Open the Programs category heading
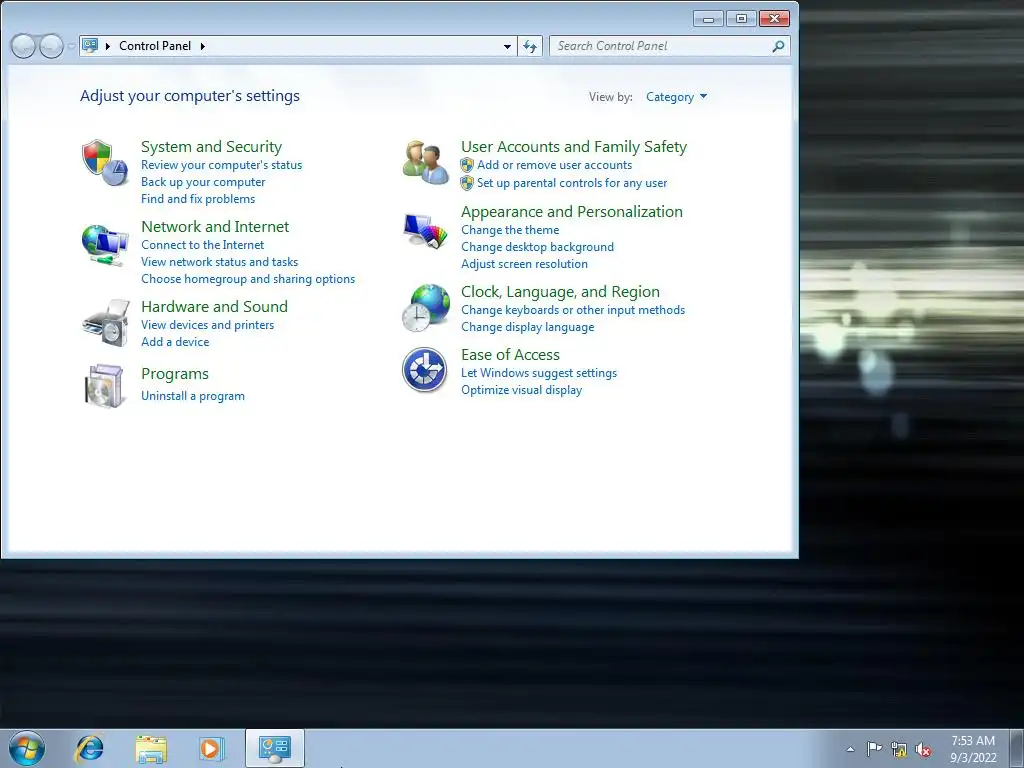This screenshot has width=1024, height=768. click(175, 374)
